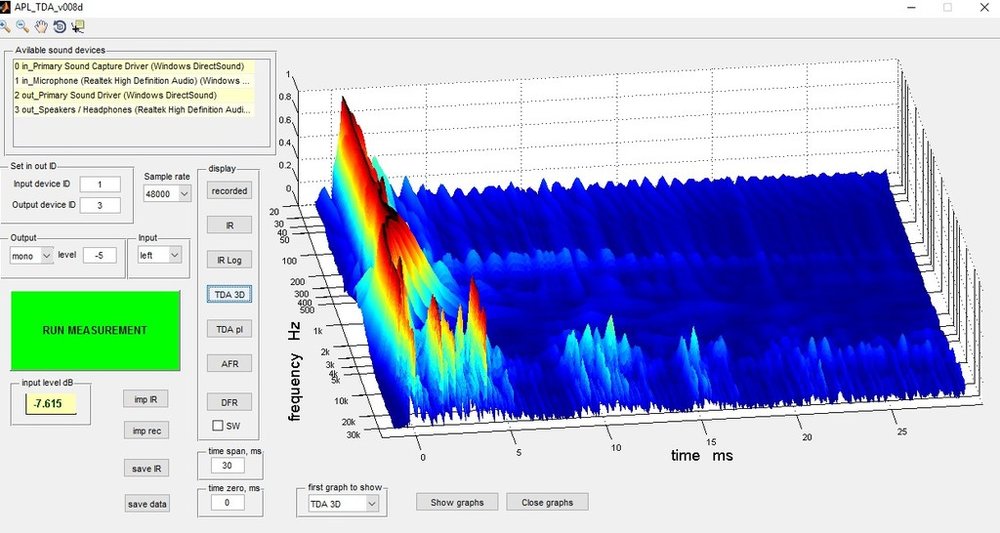Click the Close graphs button
Screen dimensions: 1000x533
(547, 502)
